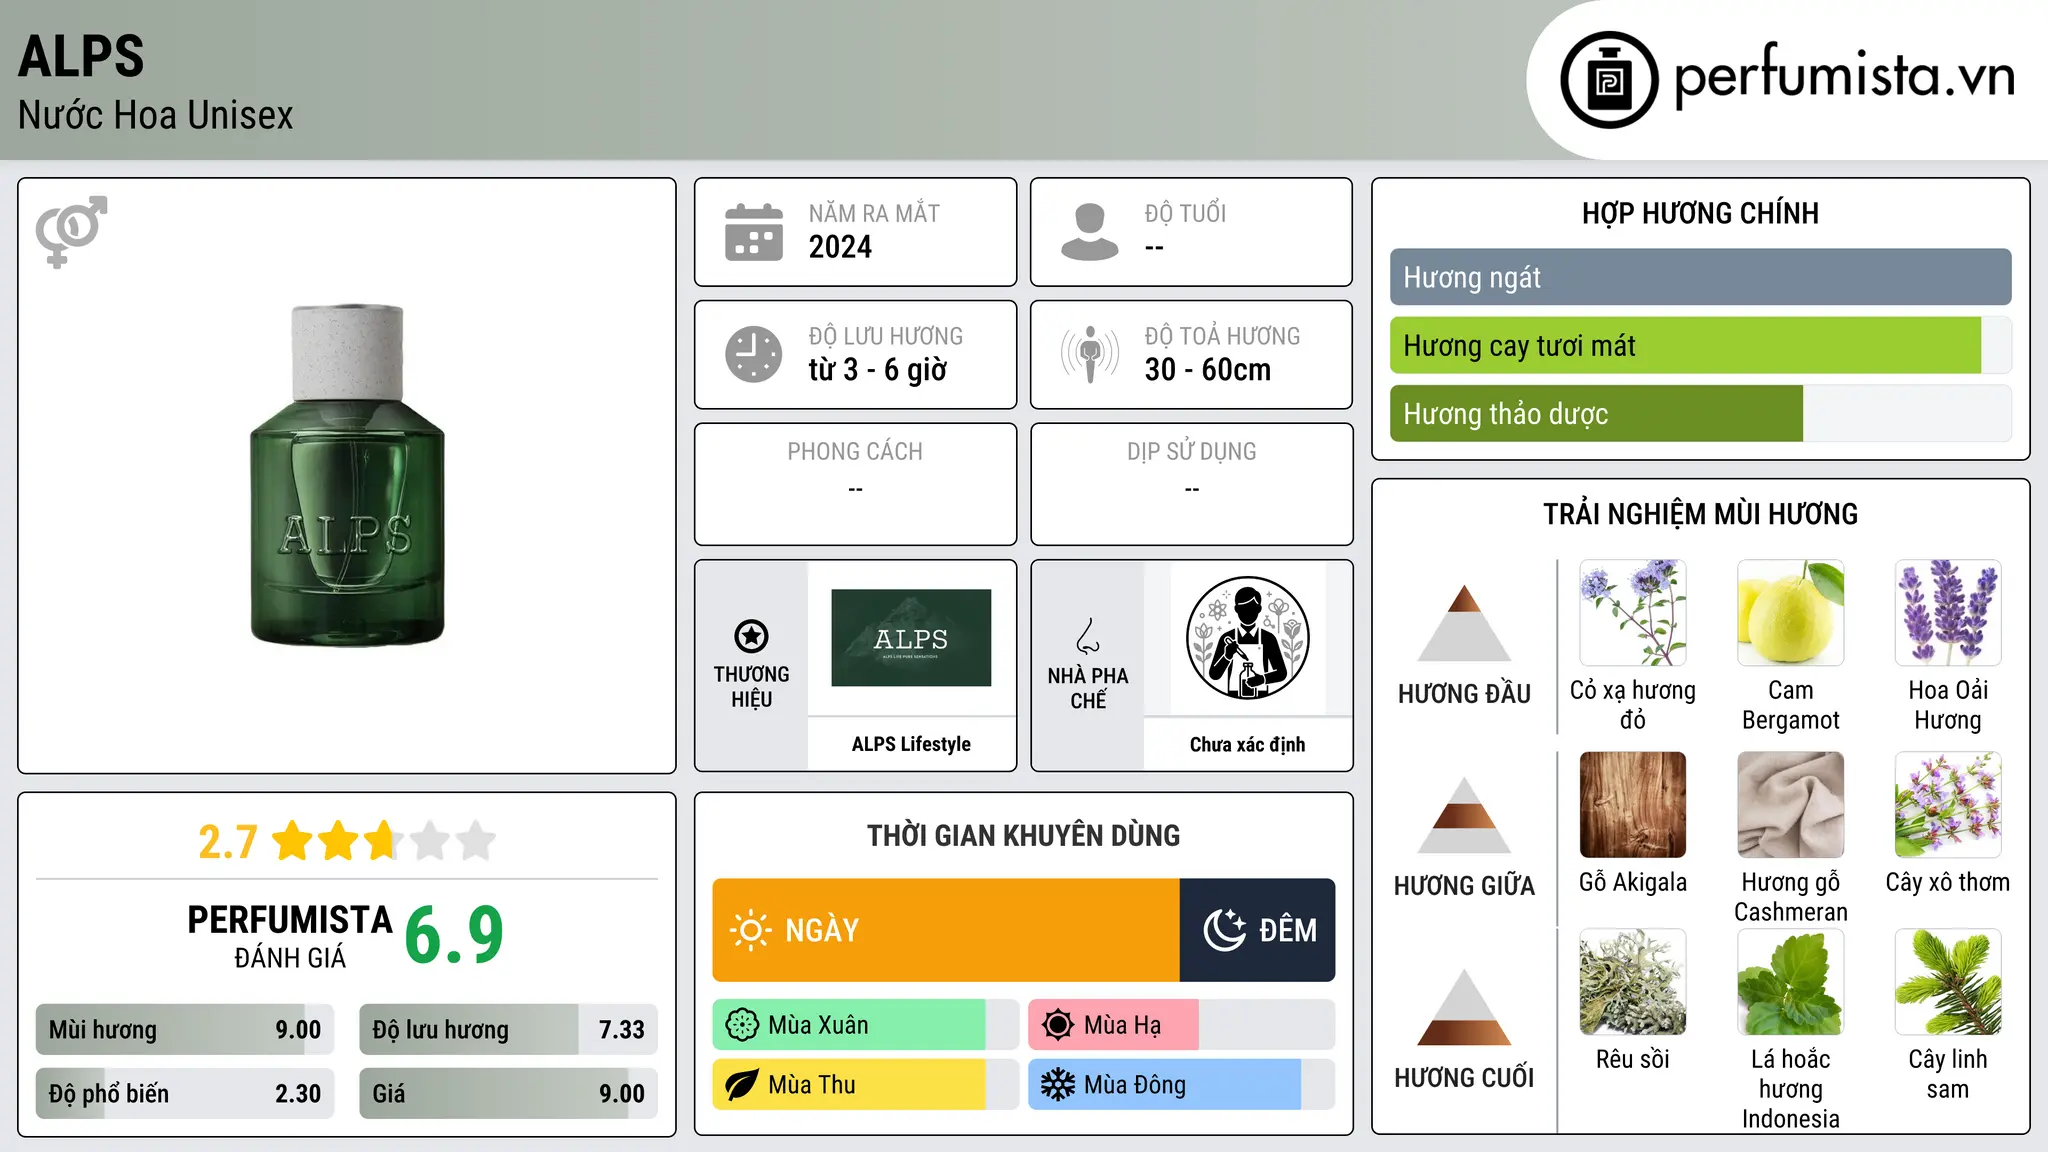Click the unisex gender symbol icon
The image size is (2048, 1152).
pos(71,231)
